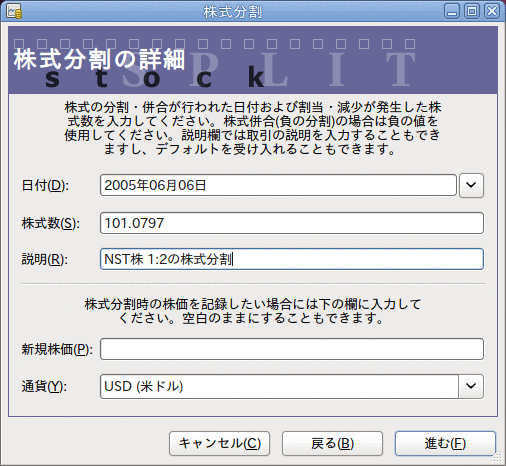This screenshot has height=466, width=506.
Task: Click the 株式数(S) label
Action: click(x=51, y=223)
